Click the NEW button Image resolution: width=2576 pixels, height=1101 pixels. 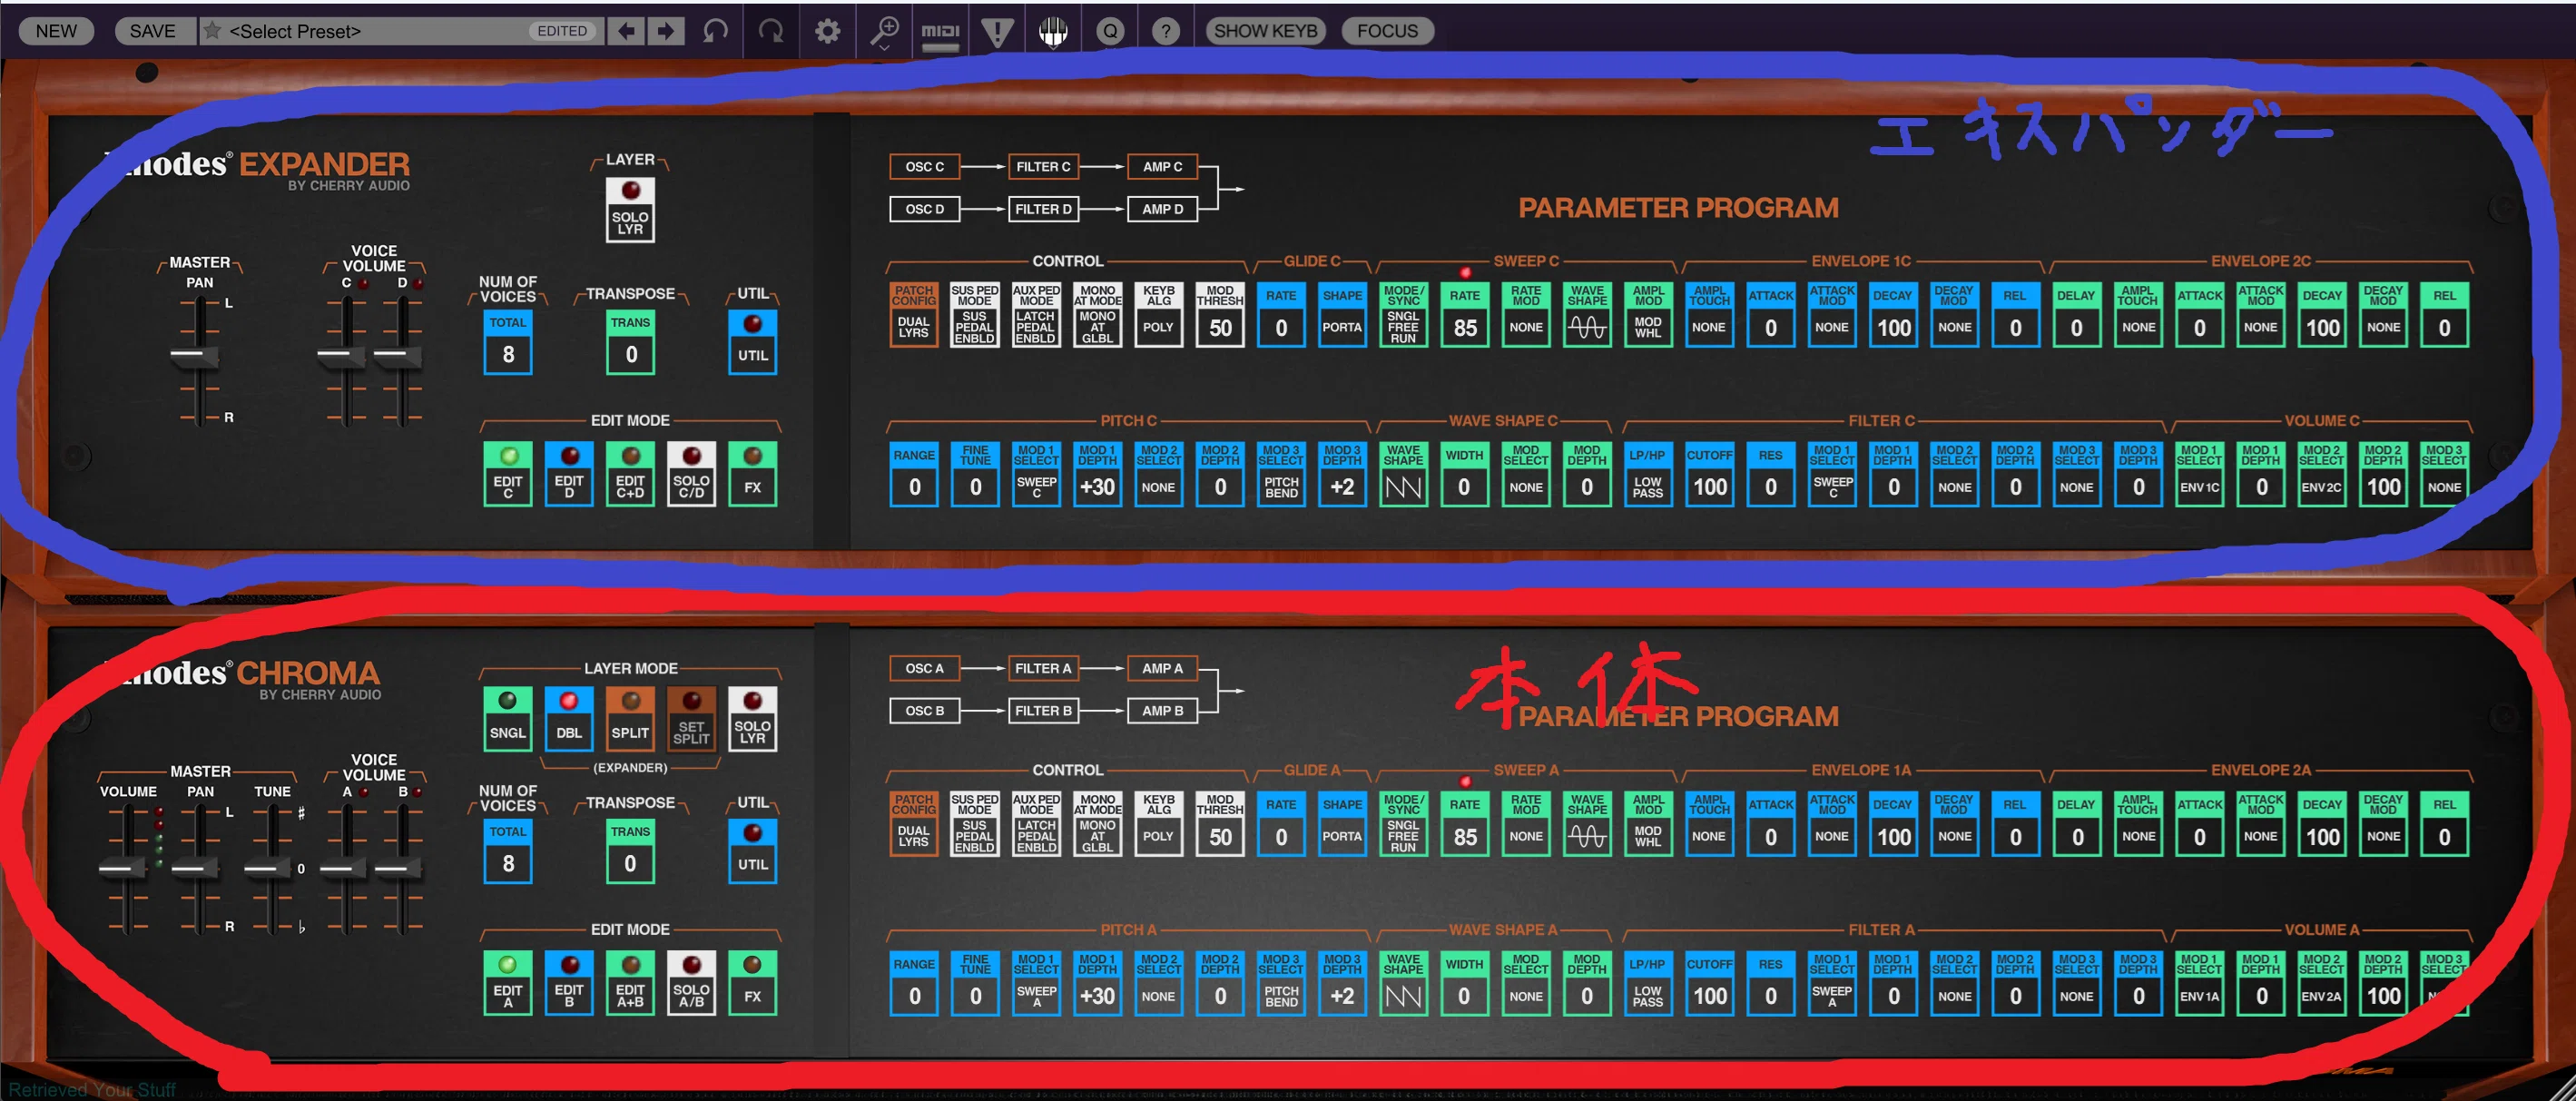(x=56, y=31)
